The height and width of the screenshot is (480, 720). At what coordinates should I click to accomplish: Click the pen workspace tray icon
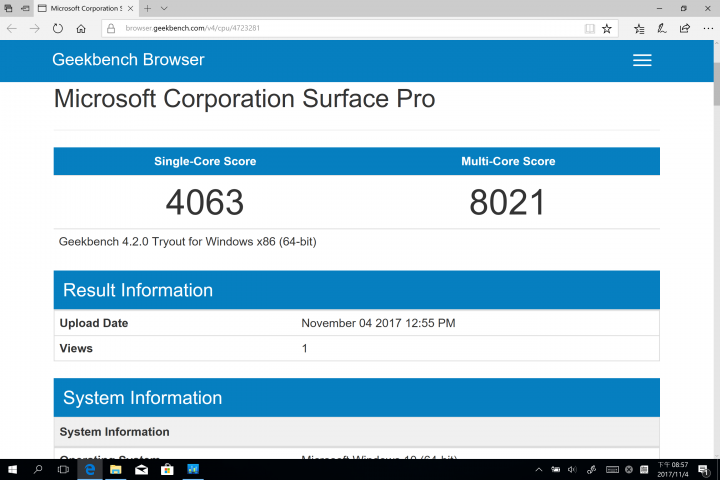pos(591,469)
